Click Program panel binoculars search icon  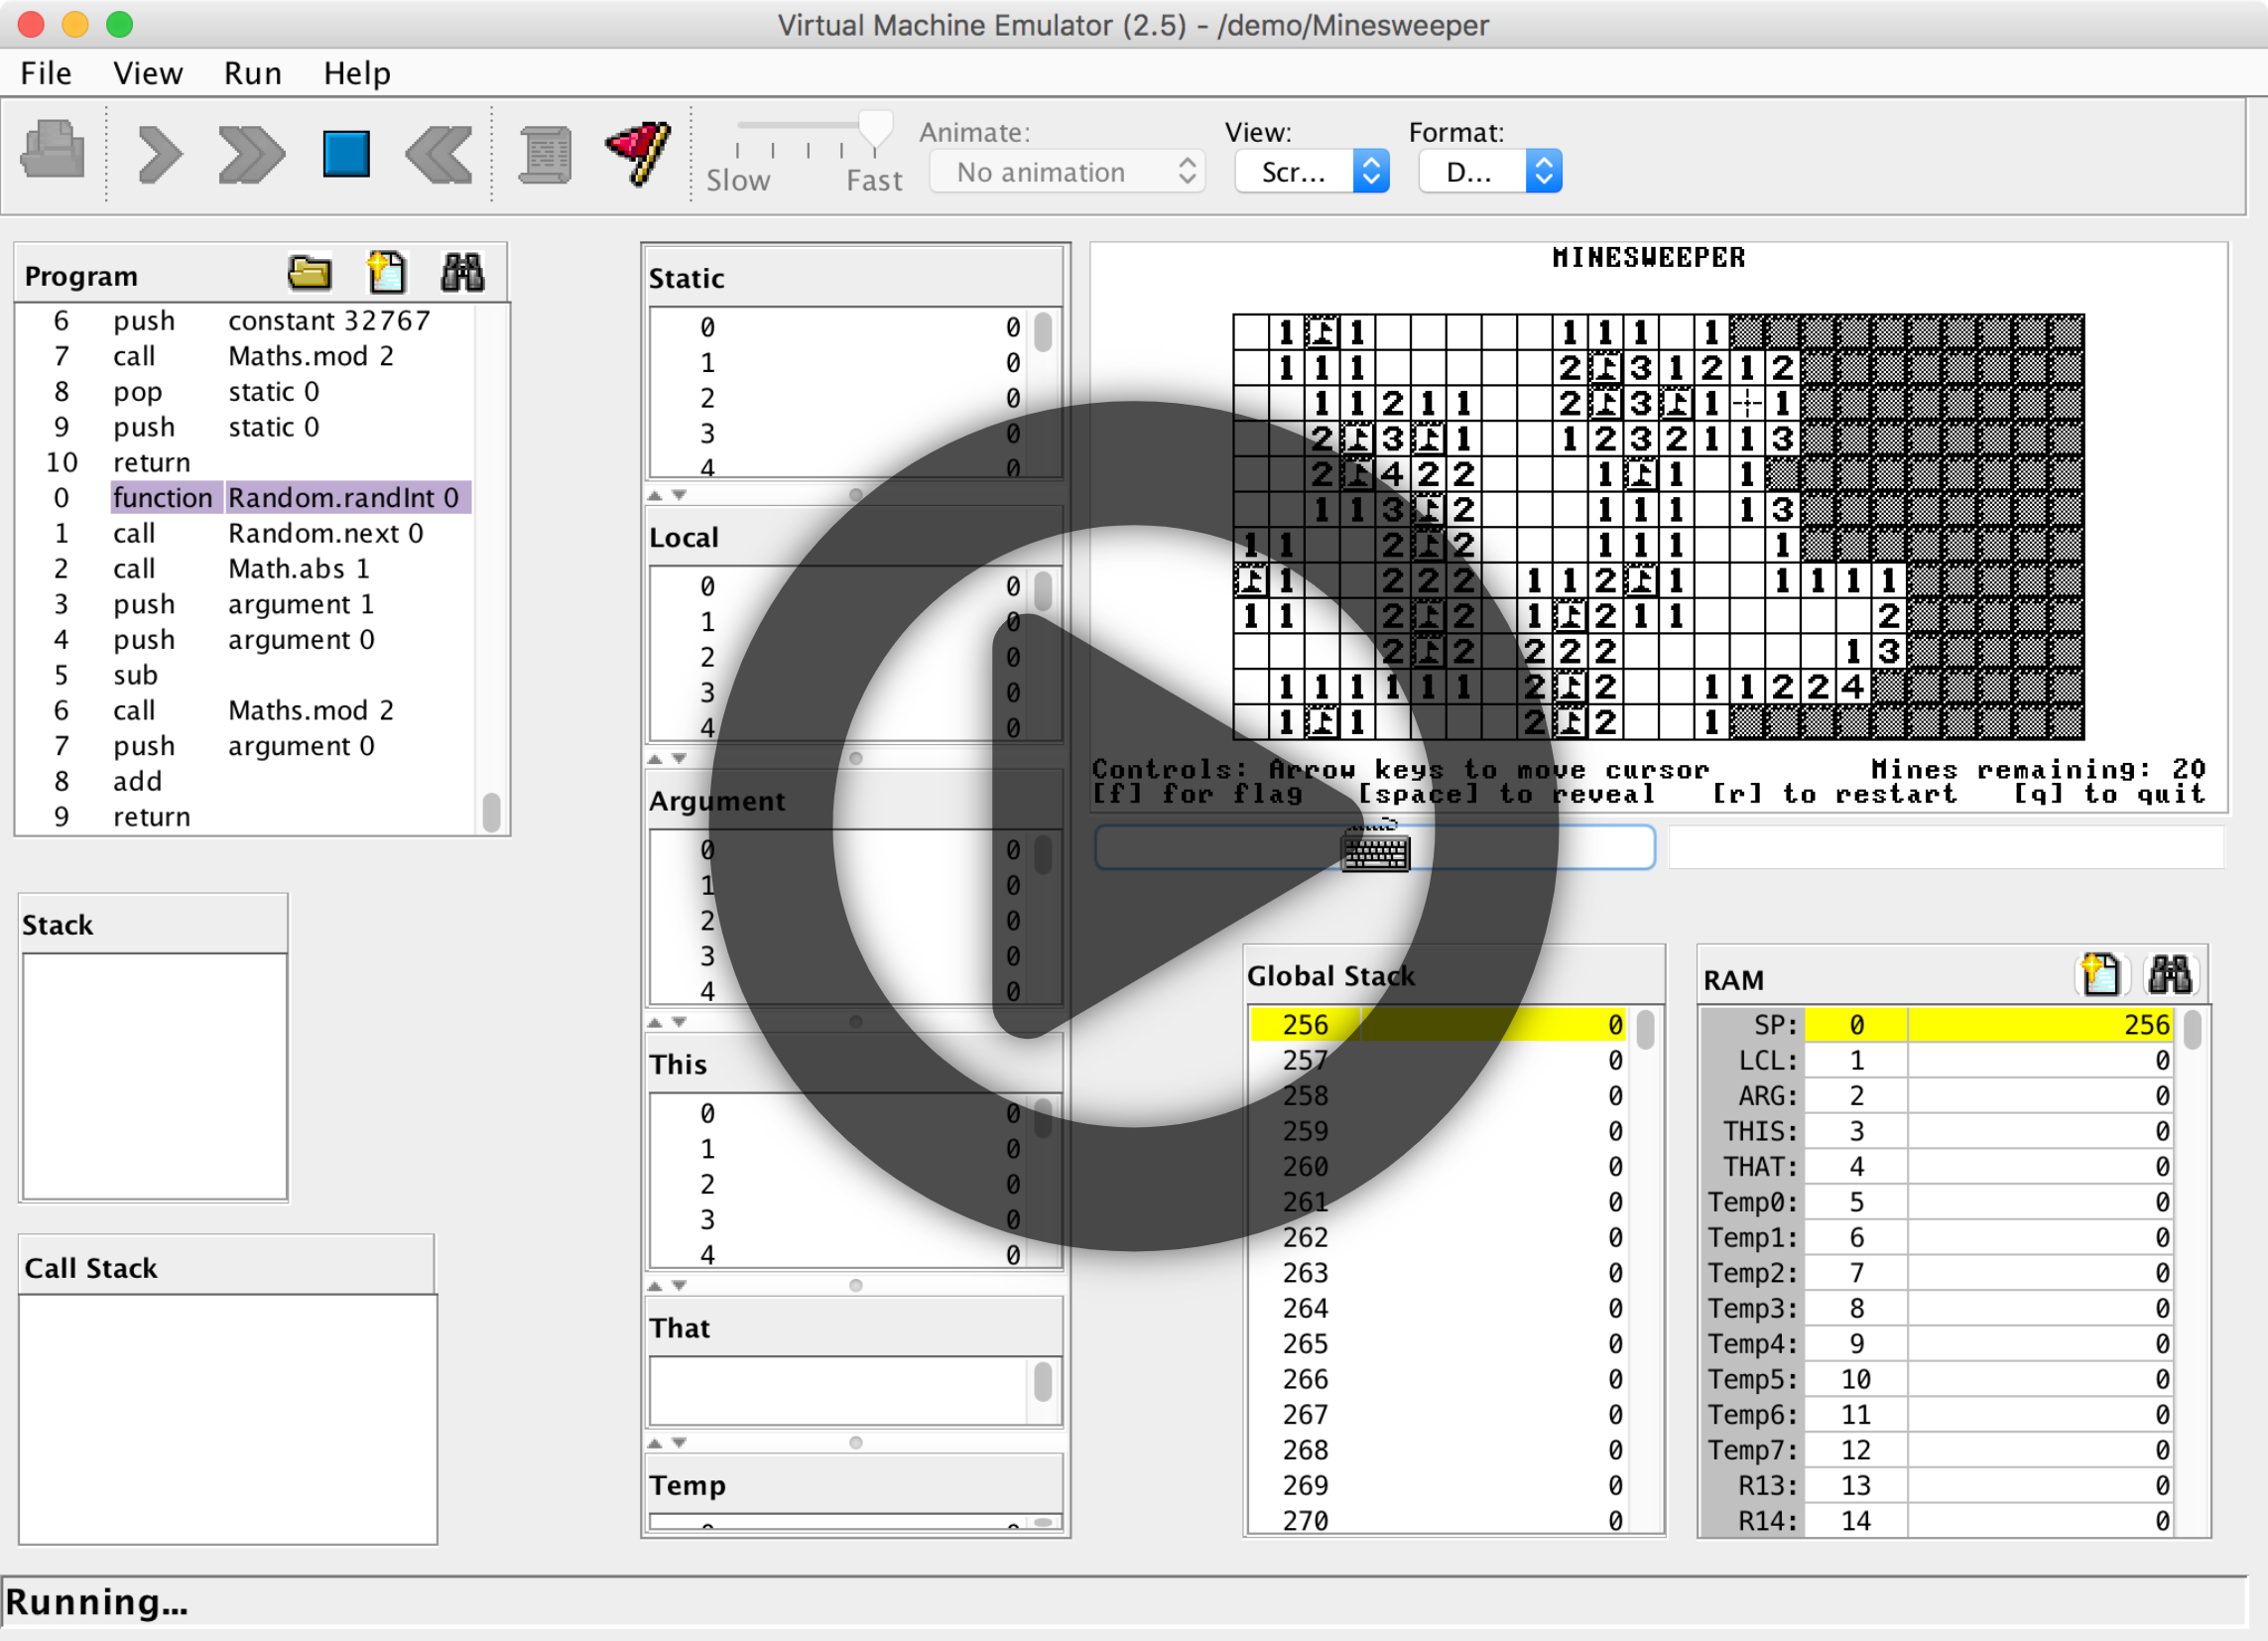tap(463, 272)
